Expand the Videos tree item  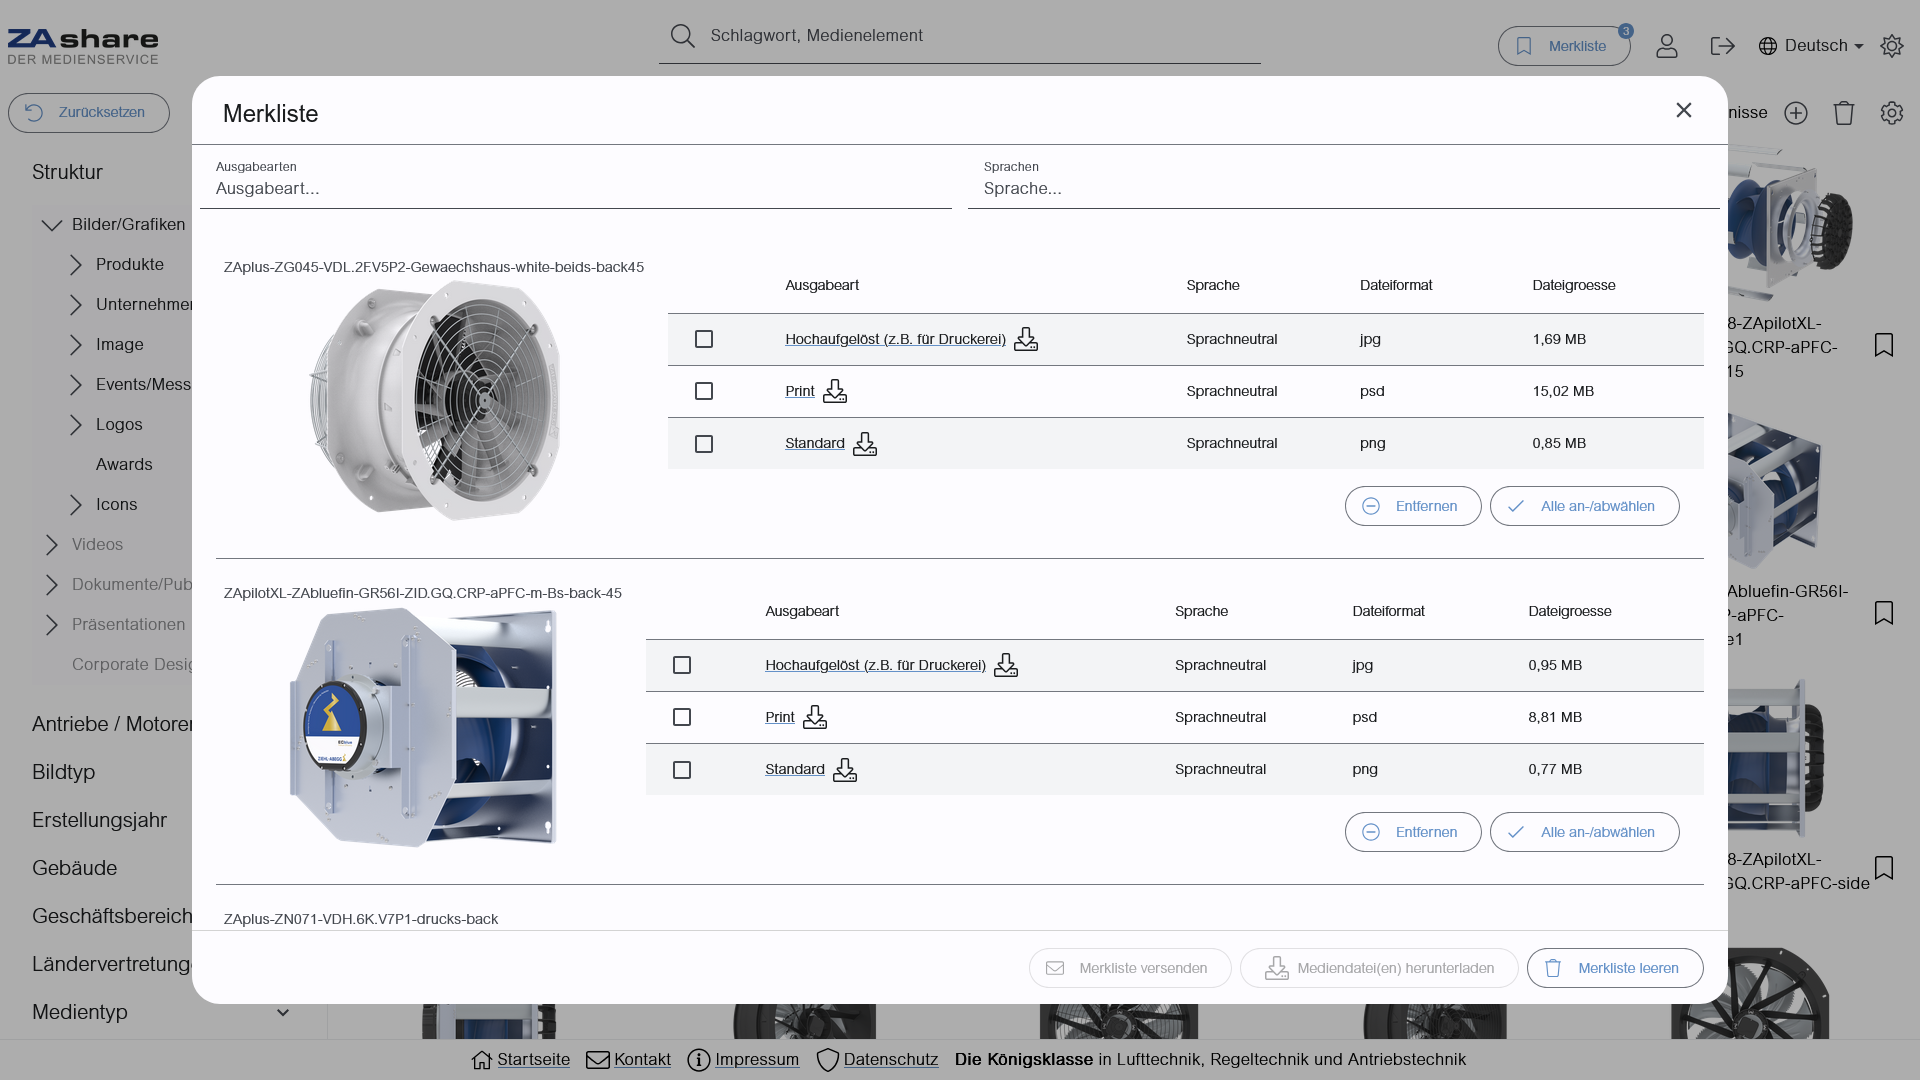coord(52,545)
